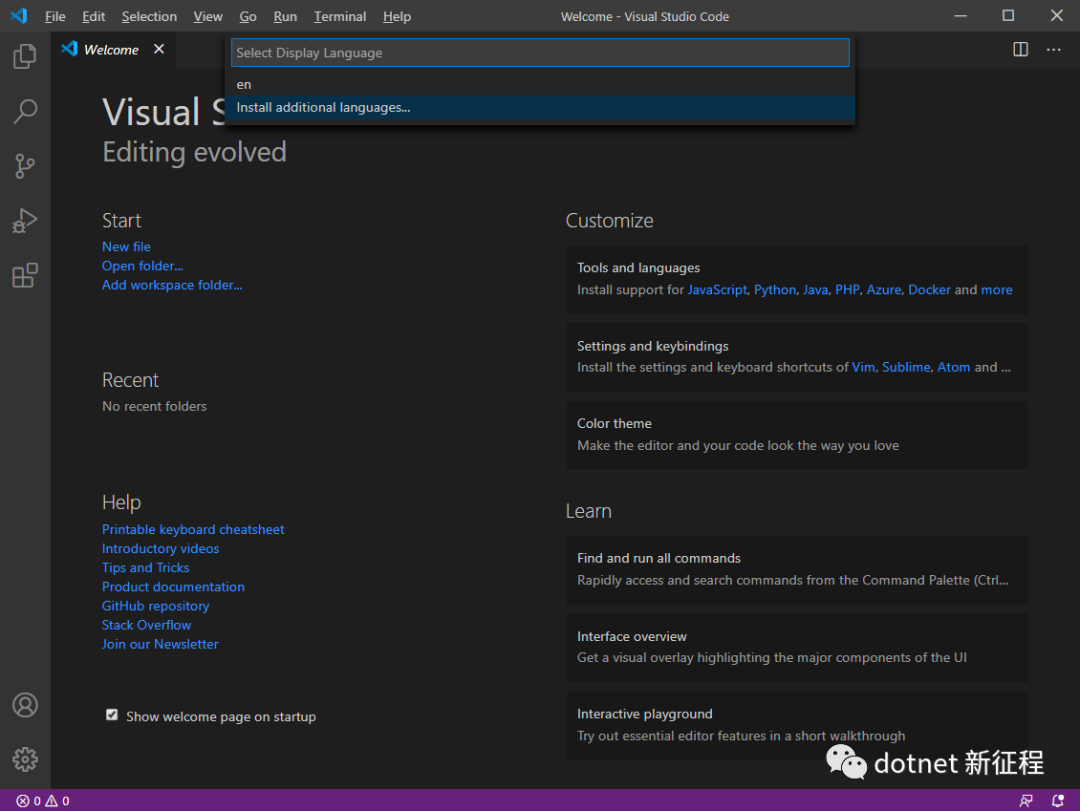Click the Select Display Language input
The image size is (1080, 811).
pos(540,52)
